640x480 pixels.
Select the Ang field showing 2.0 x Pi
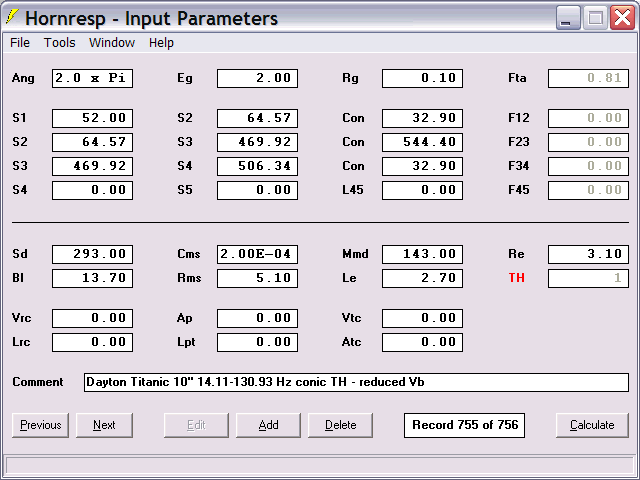92,78
